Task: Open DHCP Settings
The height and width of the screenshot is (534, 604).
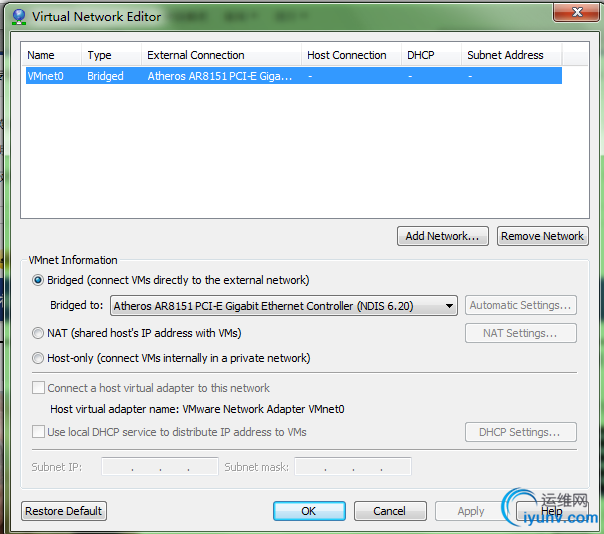Action: pos(521,432)
